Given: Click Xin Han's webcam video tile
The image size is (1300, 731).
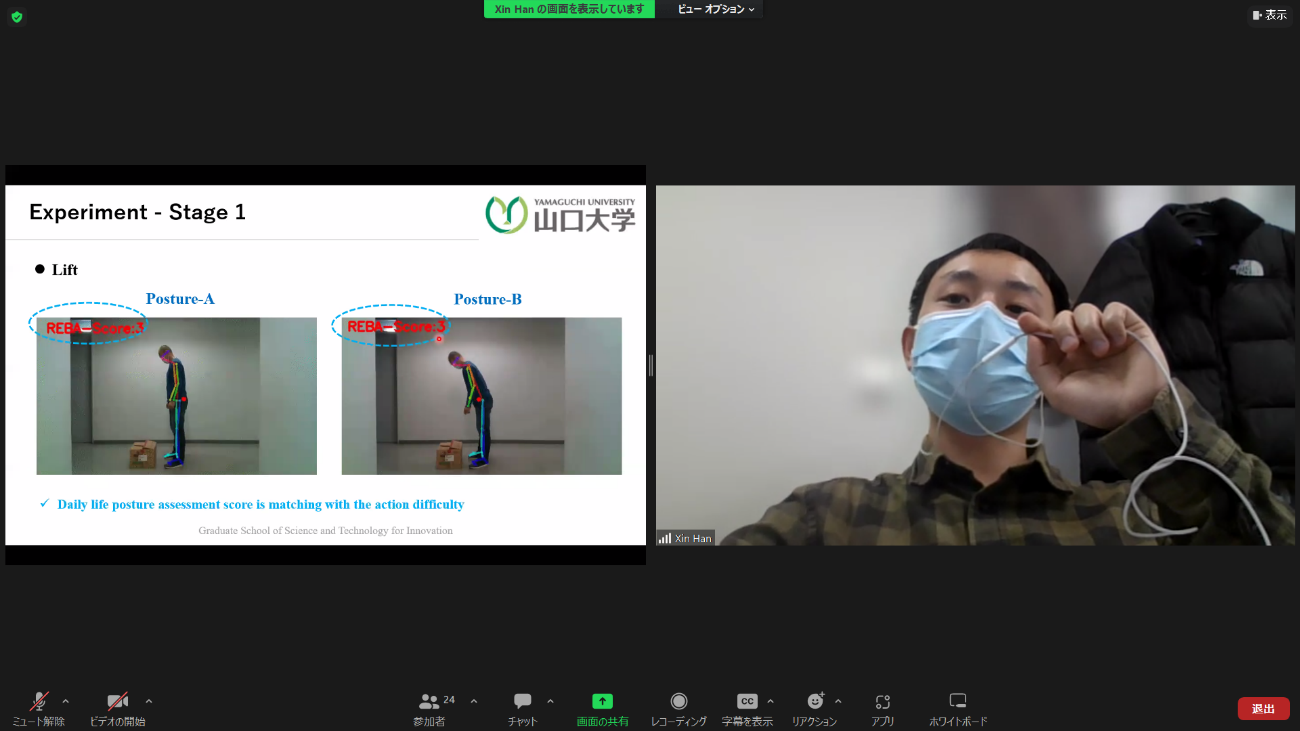Looking at the screenshot, I should (x=975, y=365).
